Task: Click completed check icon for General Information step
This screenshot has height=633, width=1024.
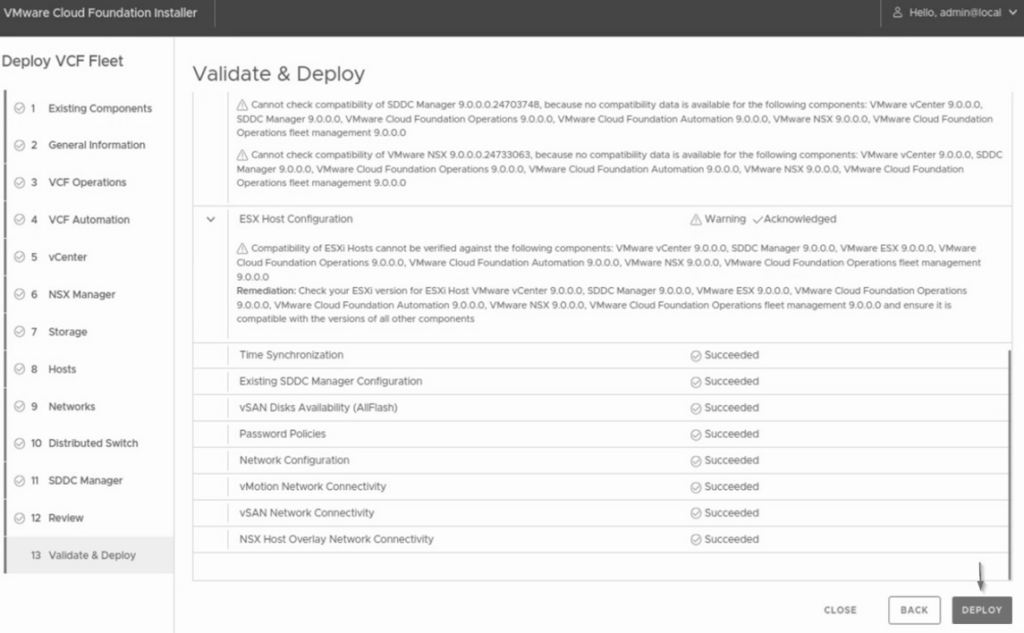Action: (20, 145)
